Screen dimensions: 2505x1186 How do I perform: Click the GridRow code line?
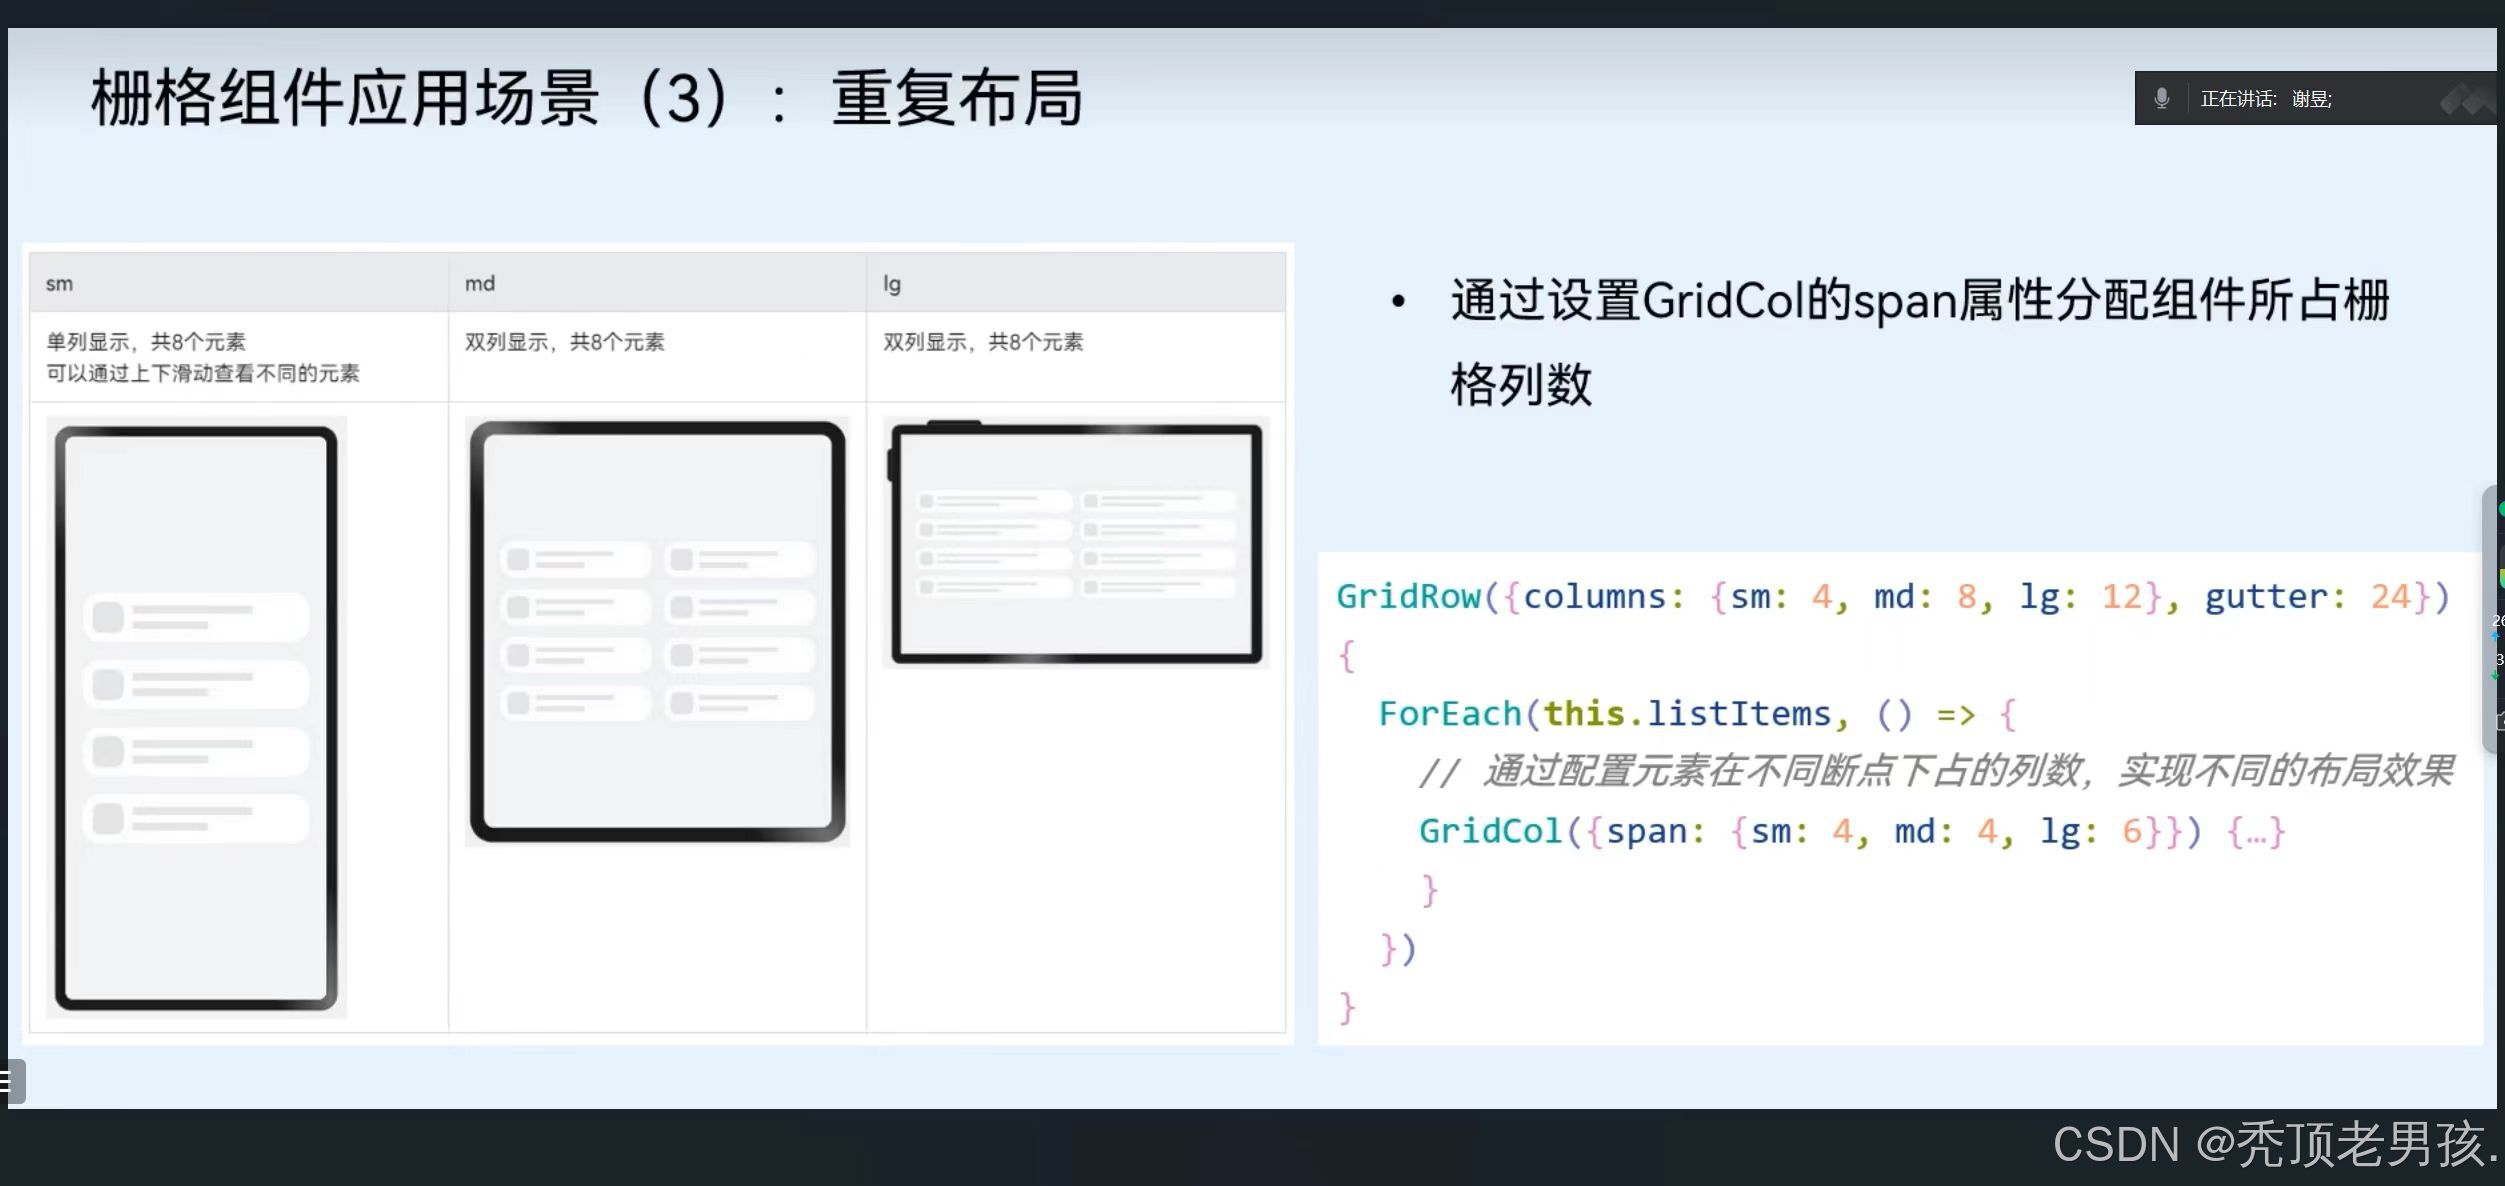(x=1890, y=597)
